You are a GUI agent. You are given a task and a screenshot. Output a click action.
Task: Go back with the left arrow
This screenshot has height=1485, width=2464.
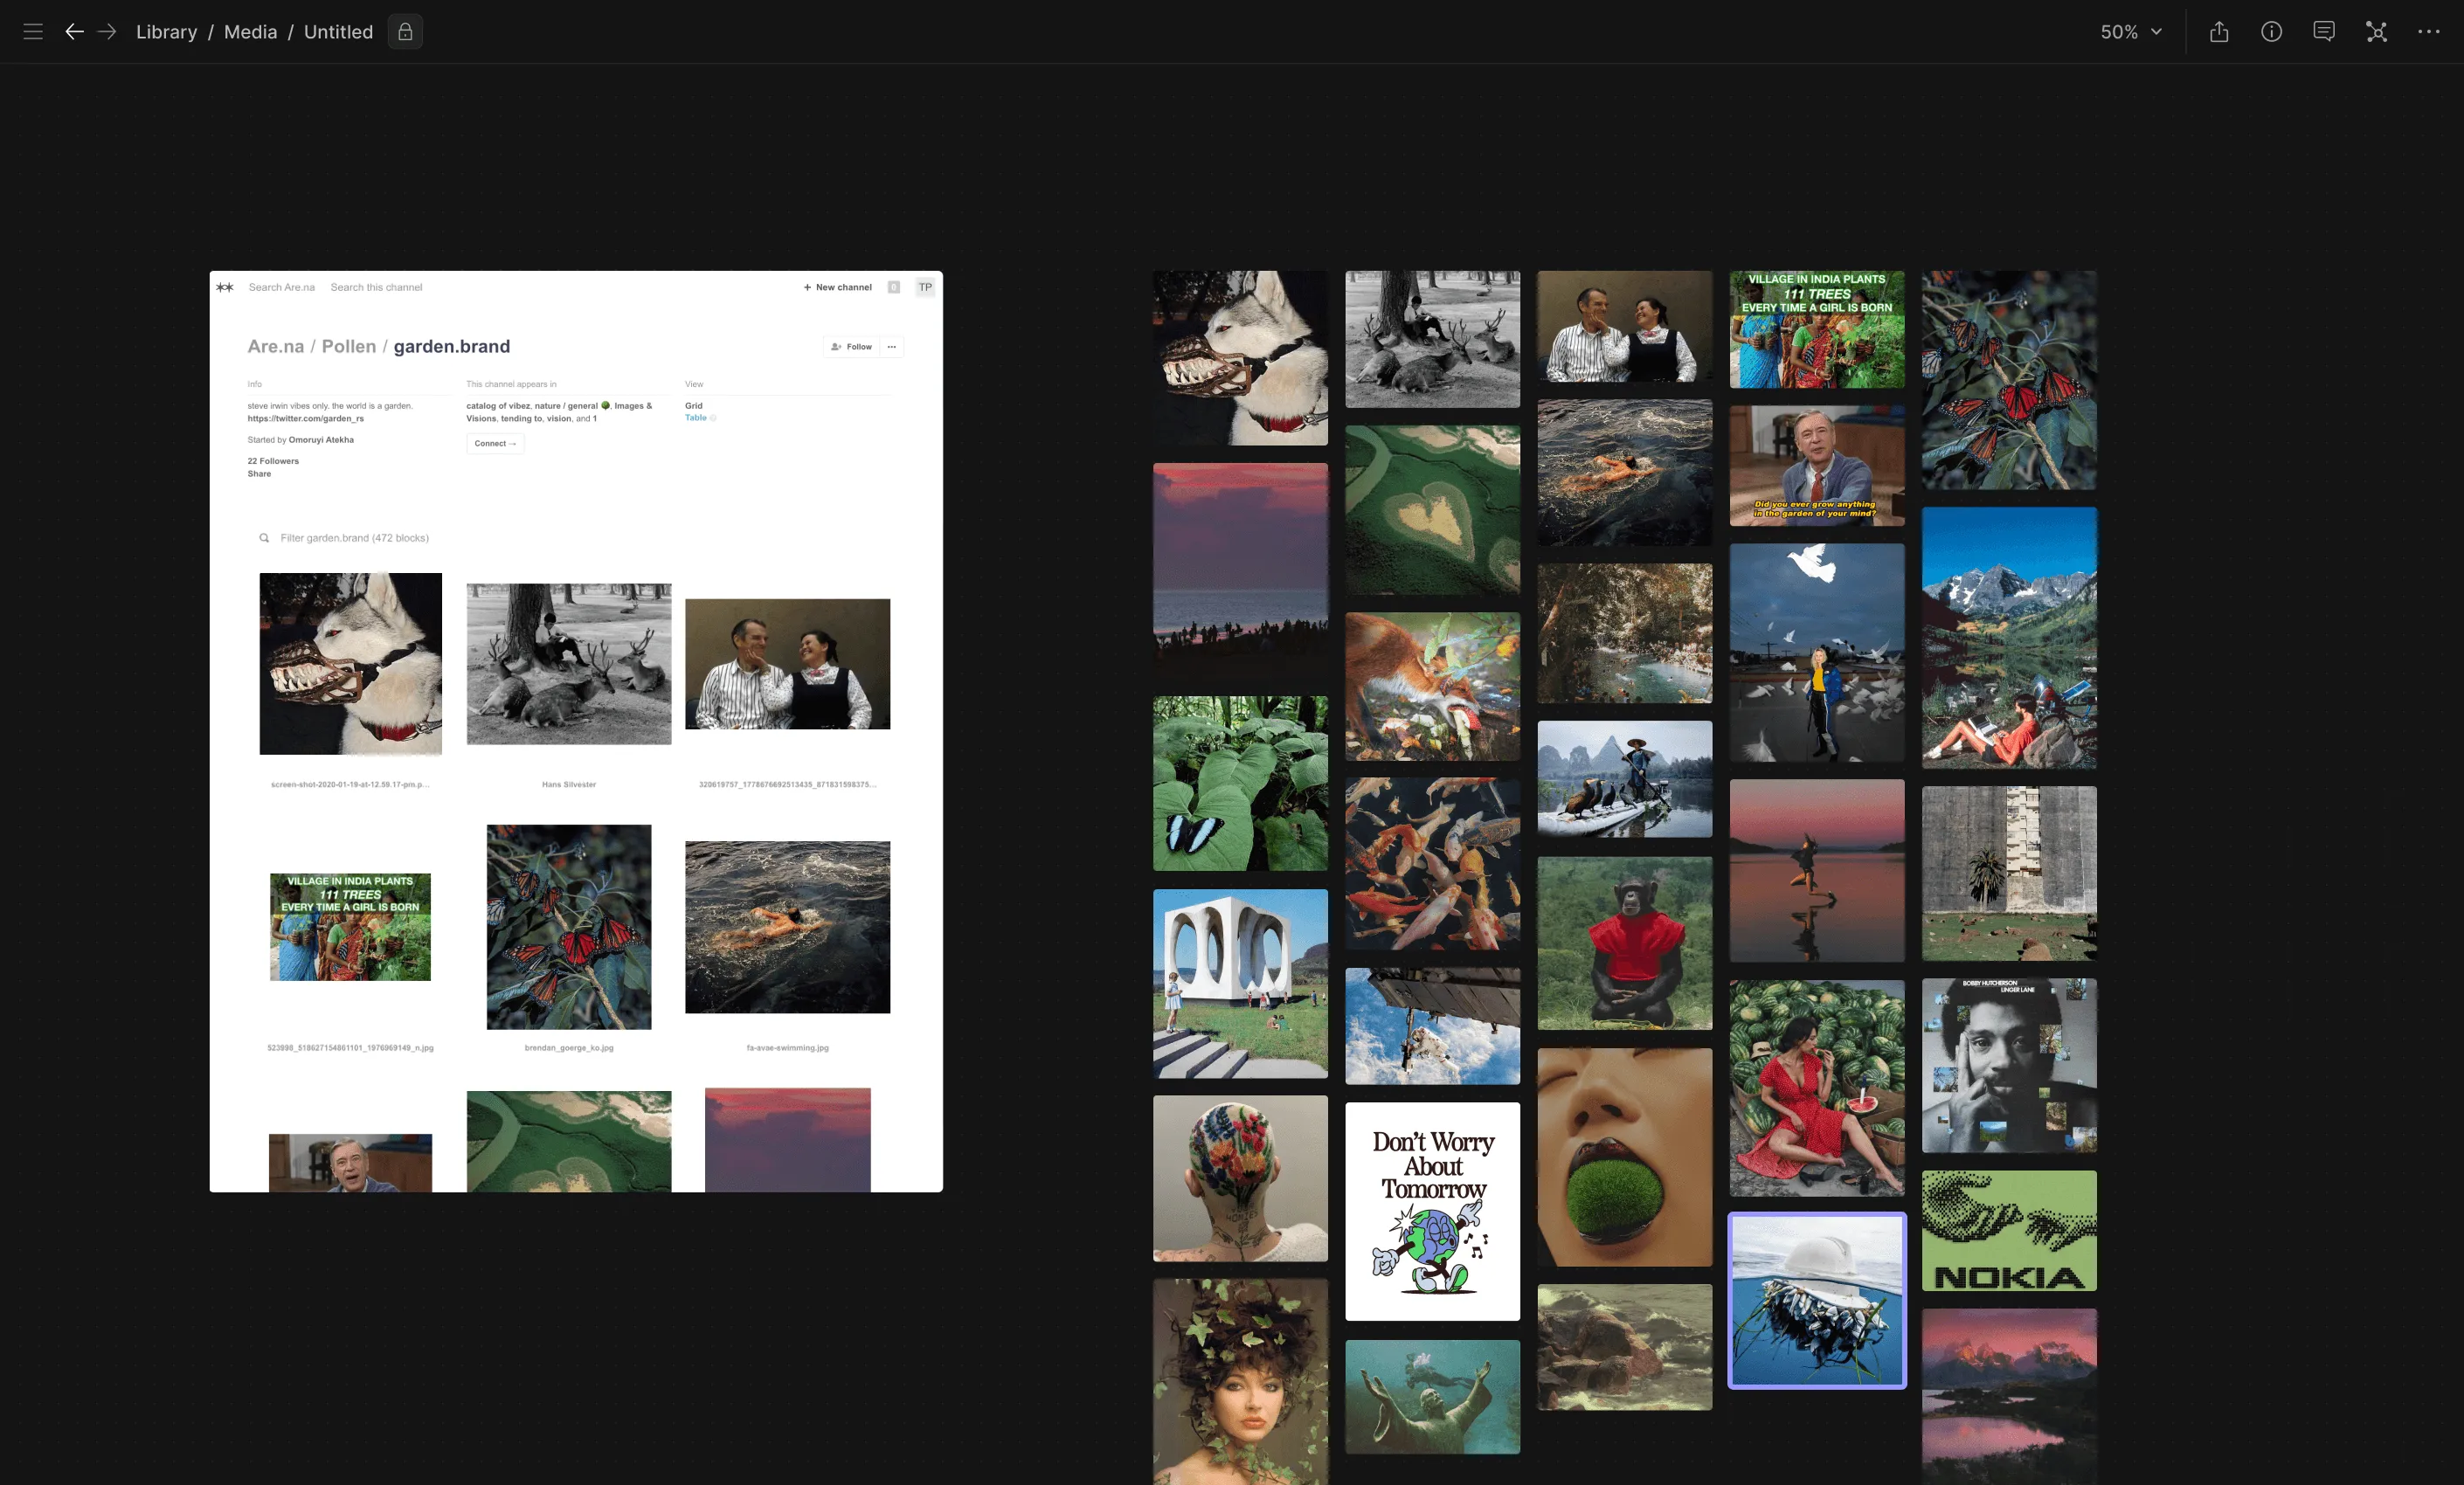point(74,32)
